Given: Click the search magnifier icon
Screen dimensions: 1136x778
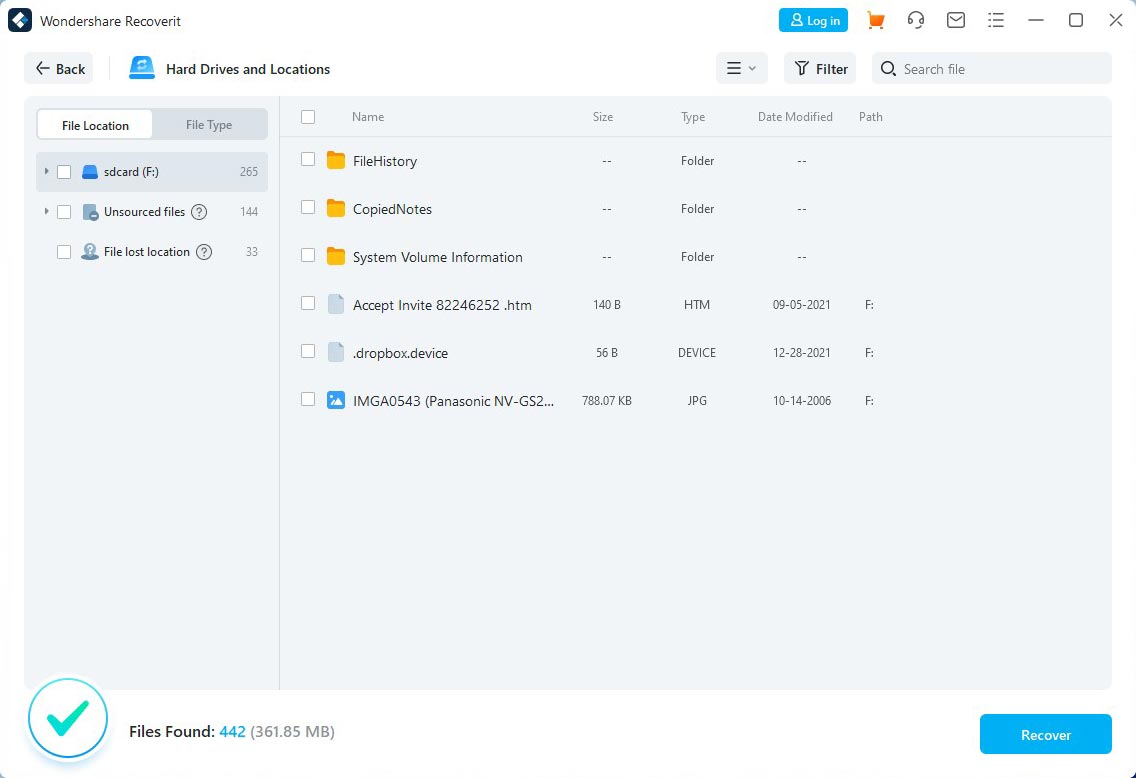Looking at the screenshot, I should pyautogui.click(x=888, y=69).
